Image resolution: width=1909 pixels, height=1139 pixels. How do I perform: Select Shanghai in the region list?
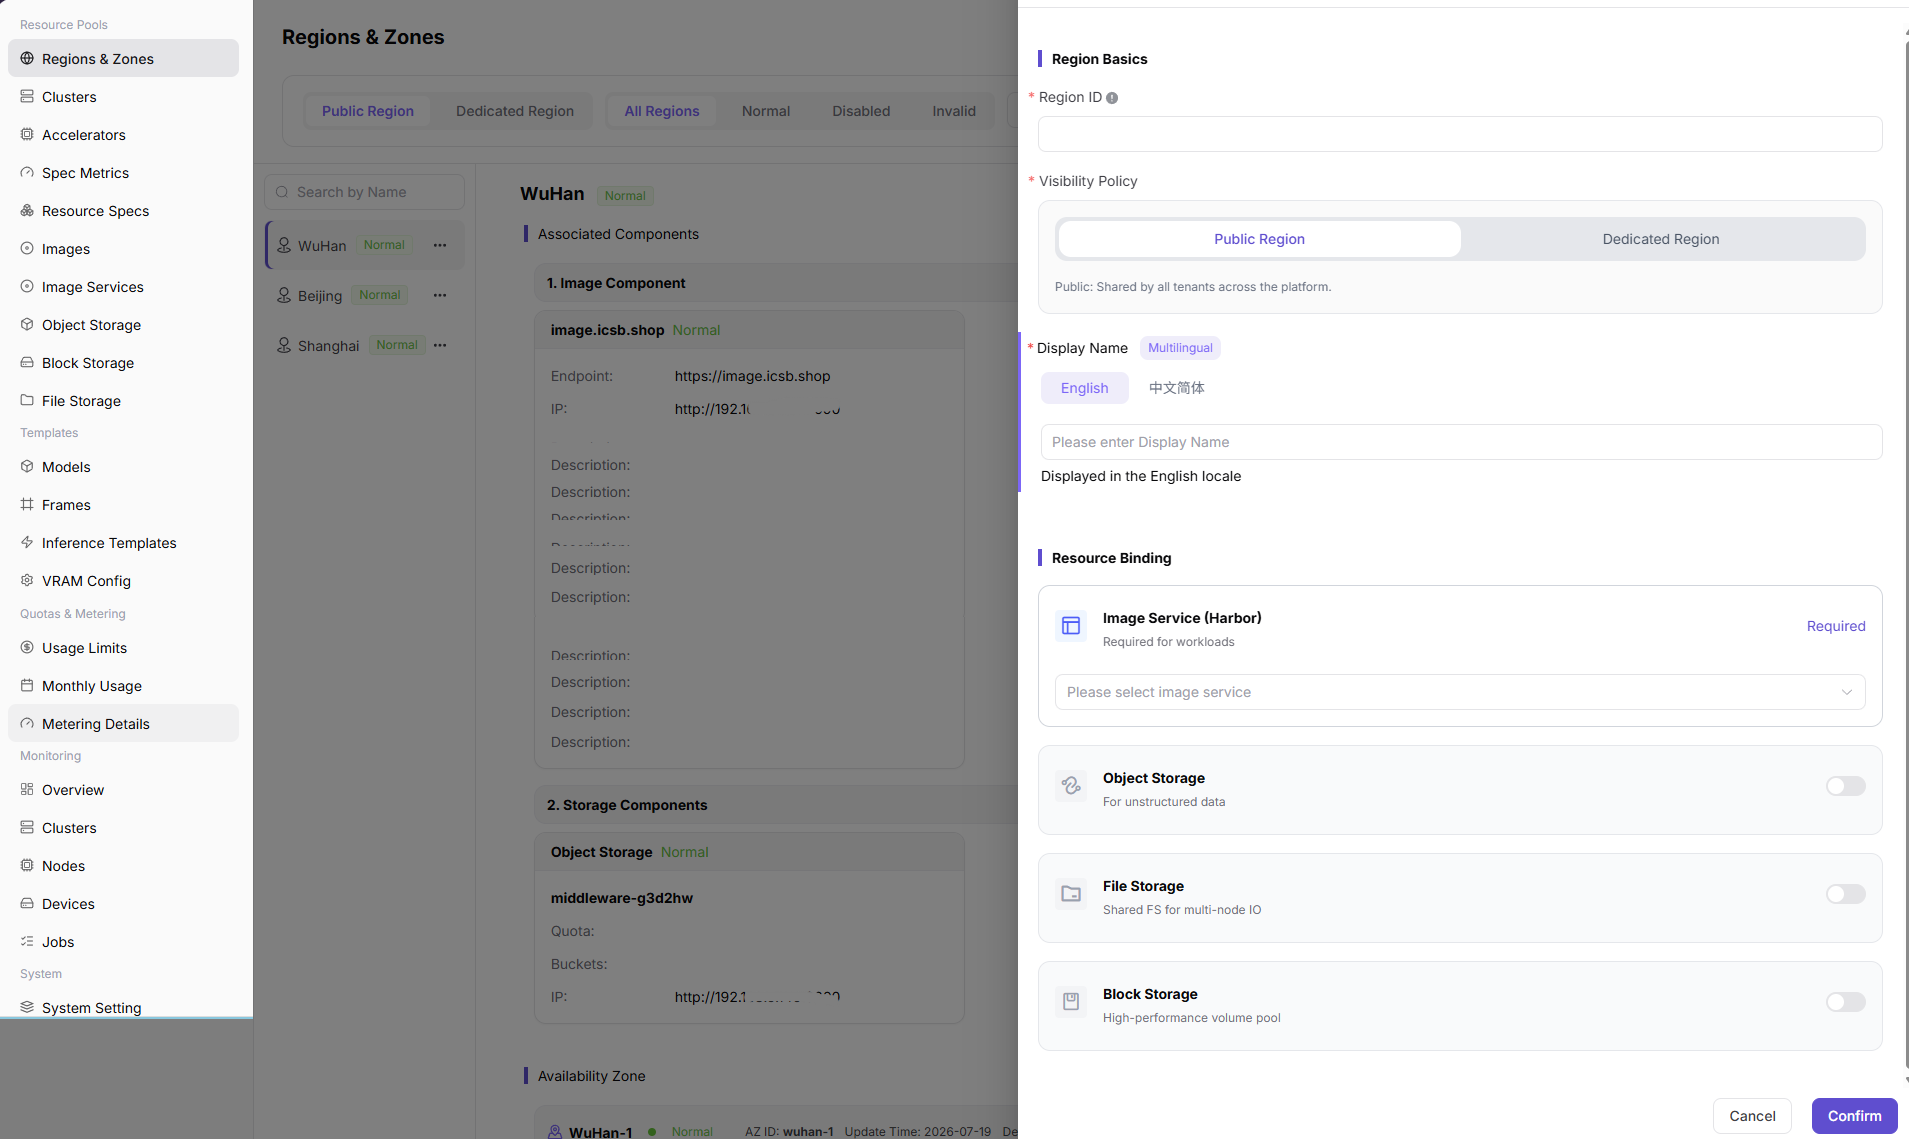365,345
